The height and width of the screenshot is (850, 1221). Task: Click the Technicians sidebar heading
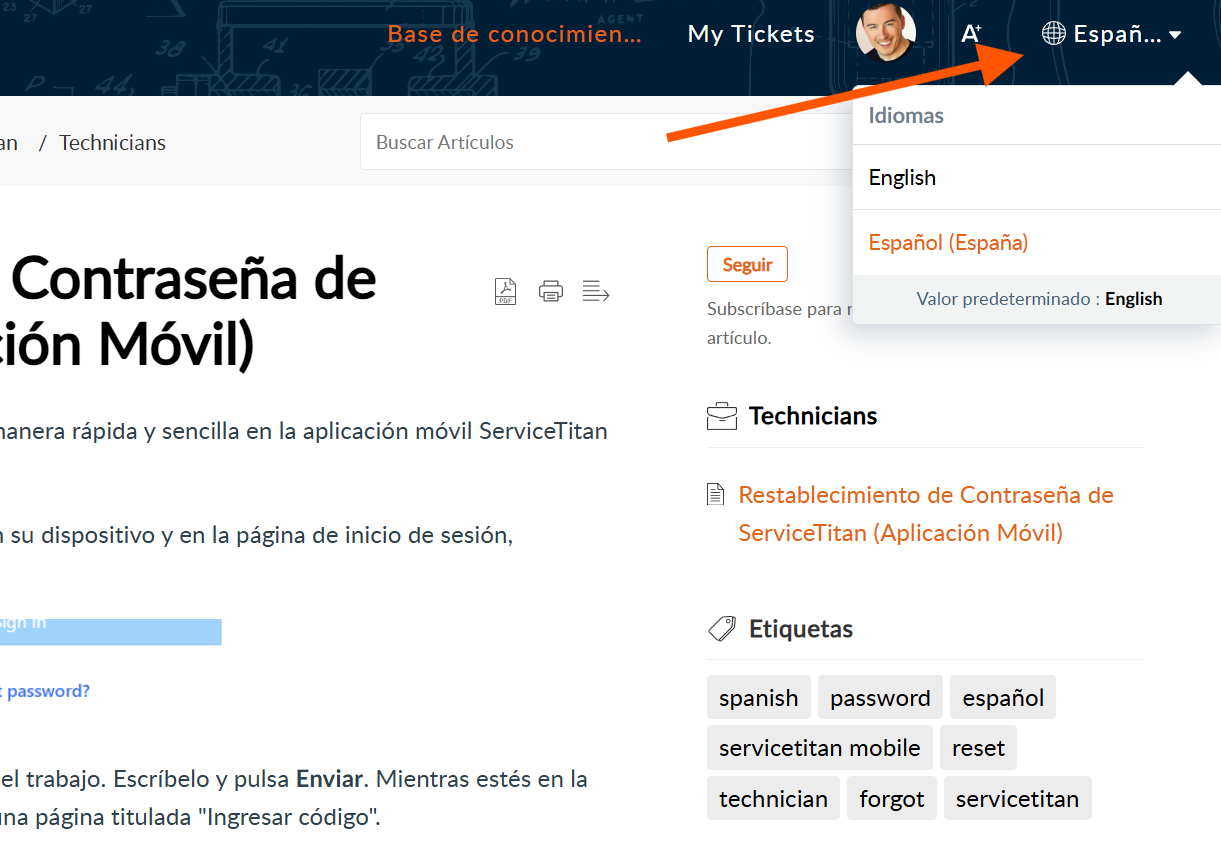(813, 416)
